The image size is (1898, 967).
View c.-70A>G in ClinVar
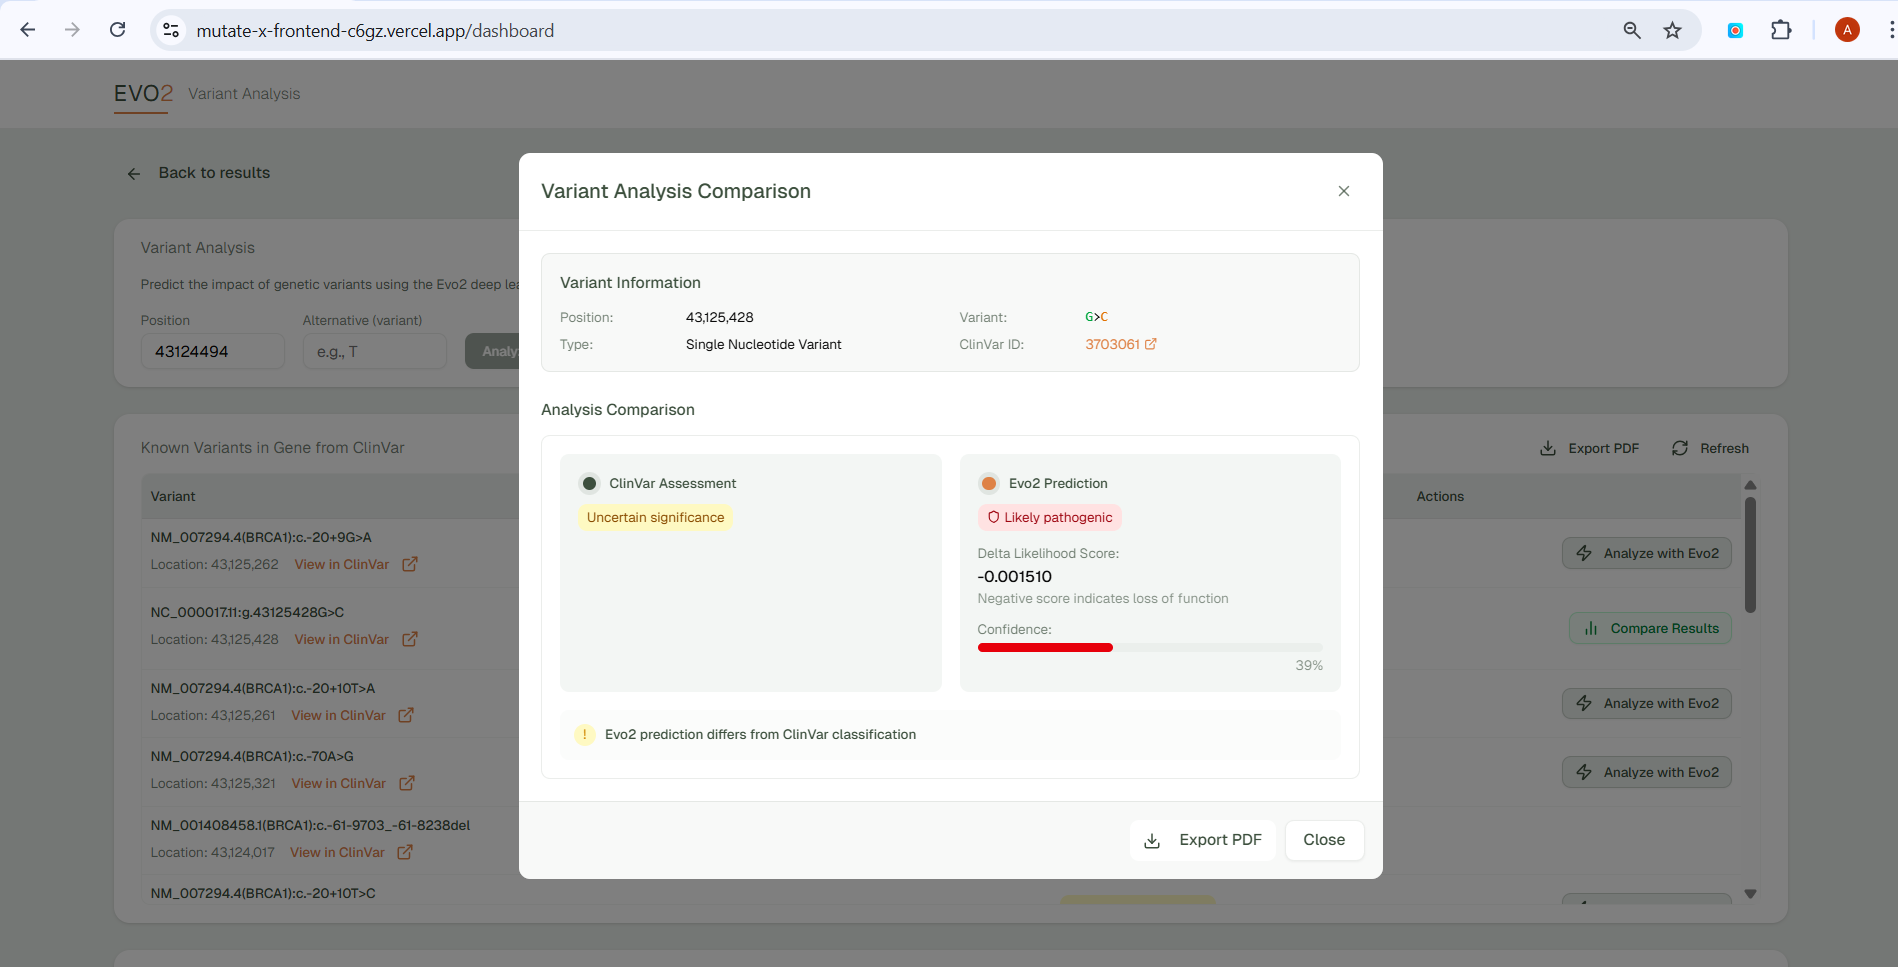[339, 784]
